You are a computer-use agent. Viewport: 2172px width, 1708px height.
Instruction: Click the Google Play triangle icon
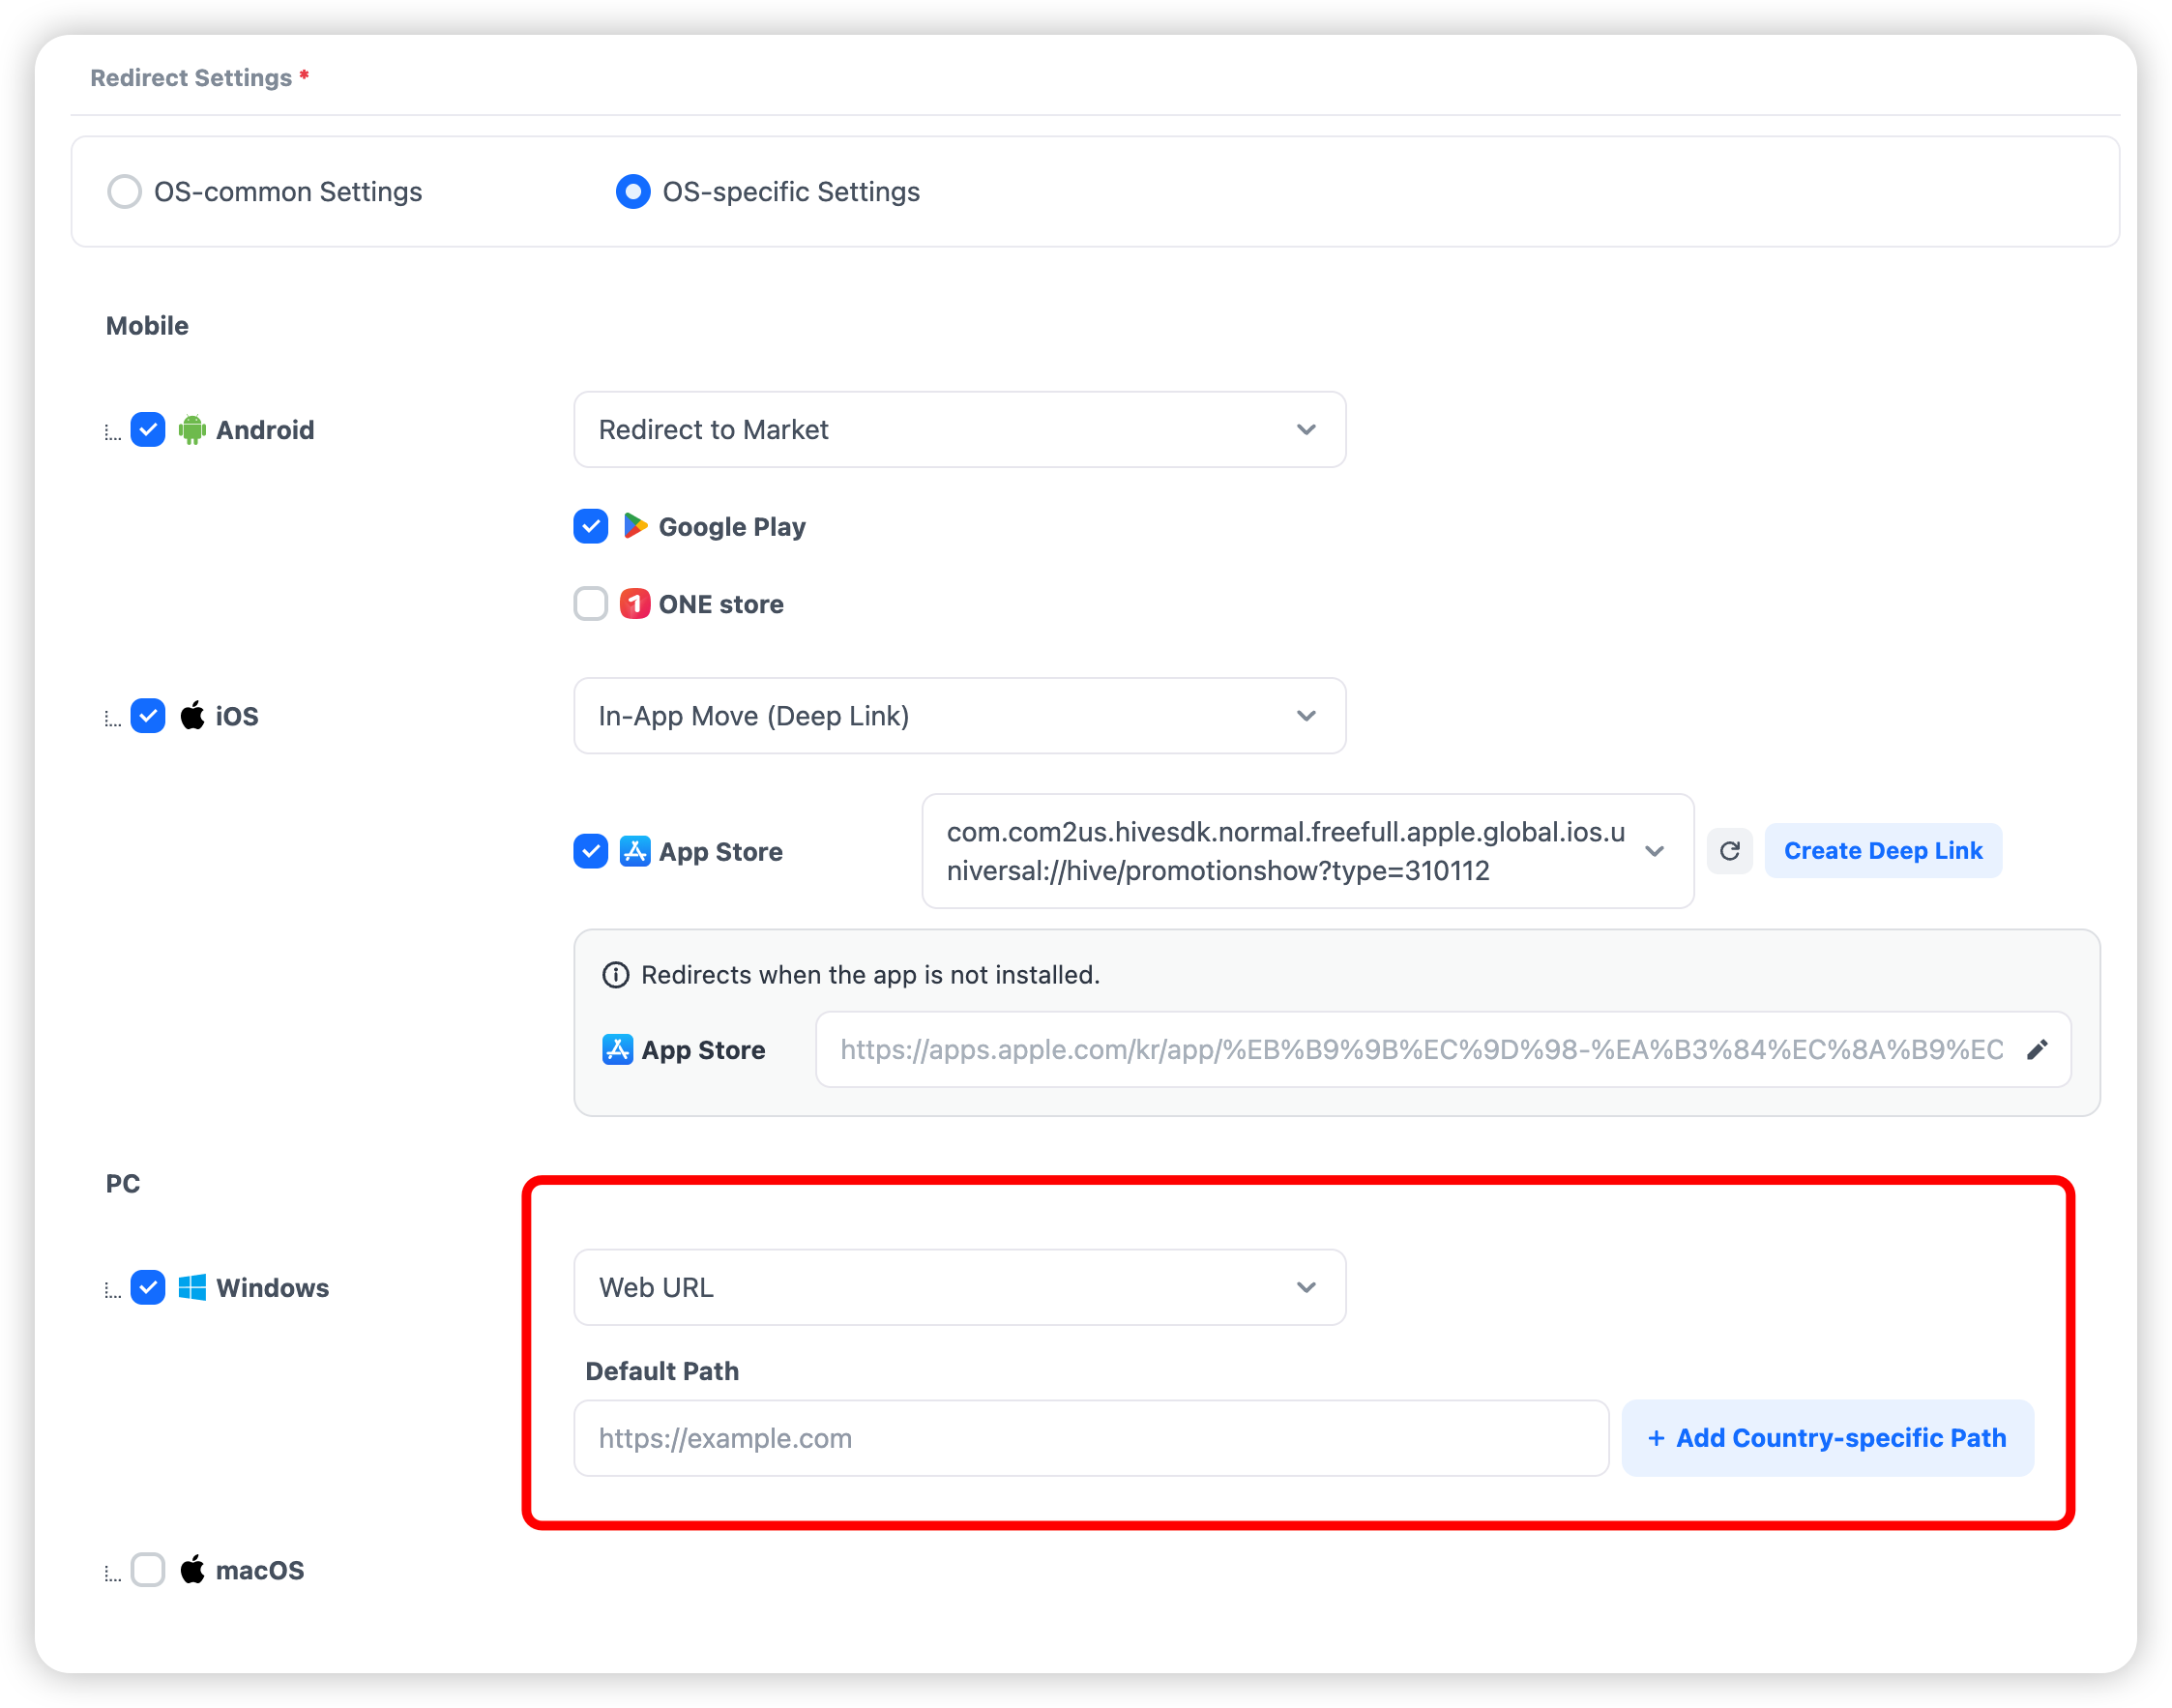pyautogui.click(x=635, y=526)
